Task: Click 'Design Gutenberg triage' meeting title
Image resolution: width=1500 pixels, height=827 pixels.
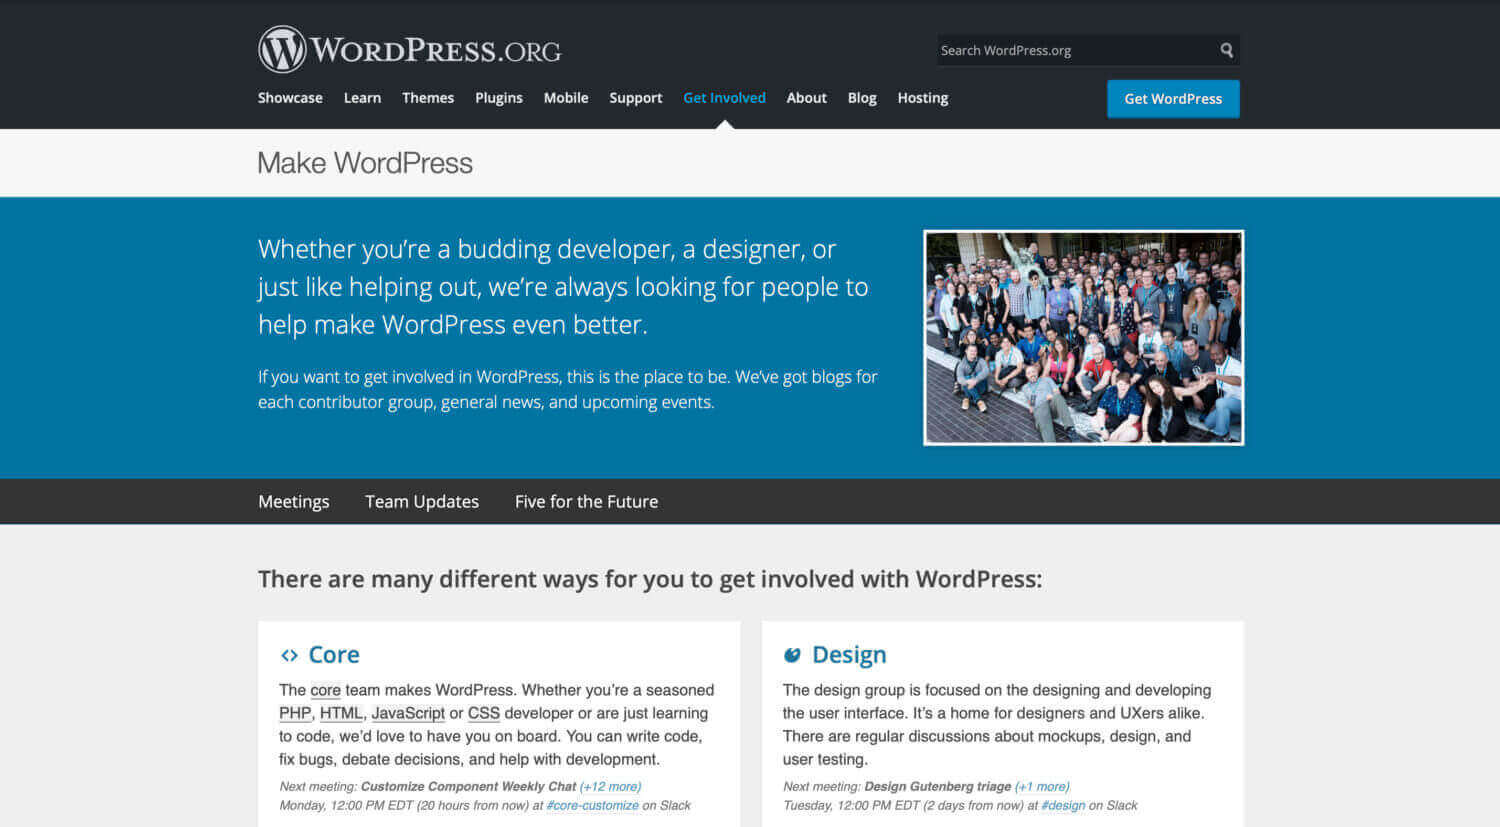Action: point(938,787)
